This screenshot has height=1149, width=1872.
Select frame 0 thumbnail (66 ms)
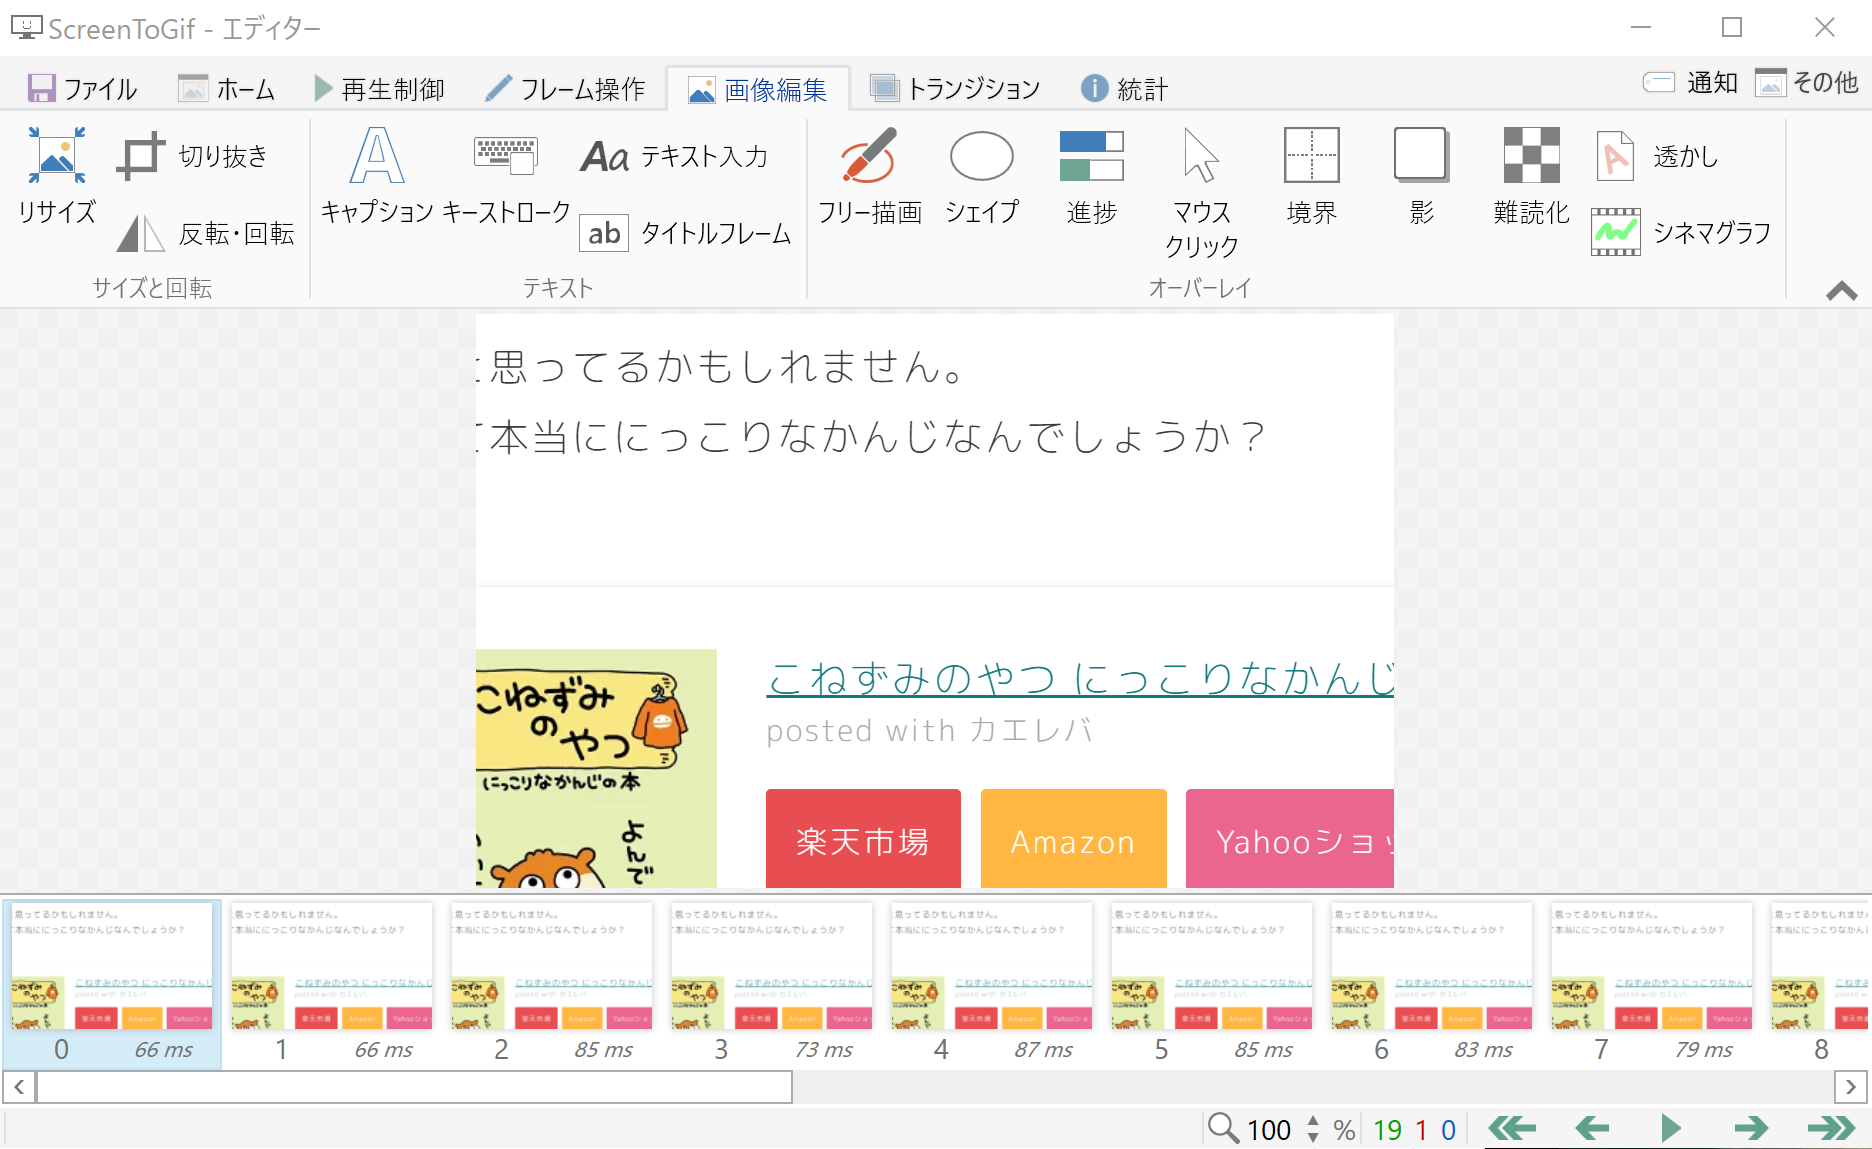tap(112, 985)
